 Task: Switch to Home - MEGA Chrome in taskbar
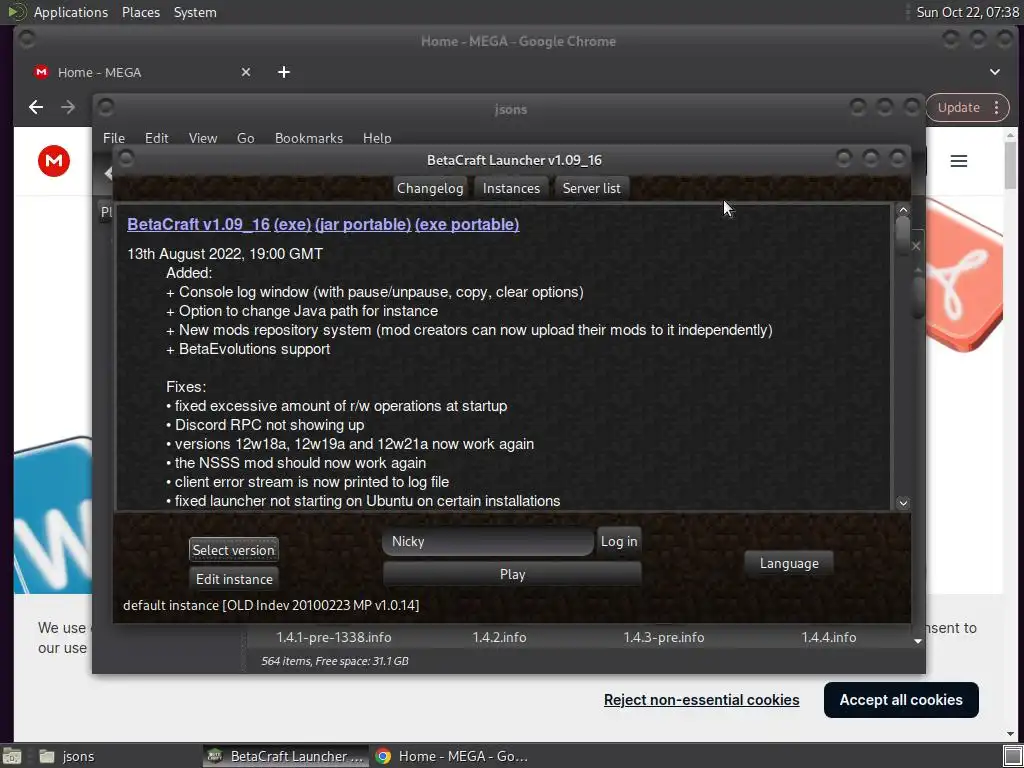pyautogui.click(x=453, y=756)
